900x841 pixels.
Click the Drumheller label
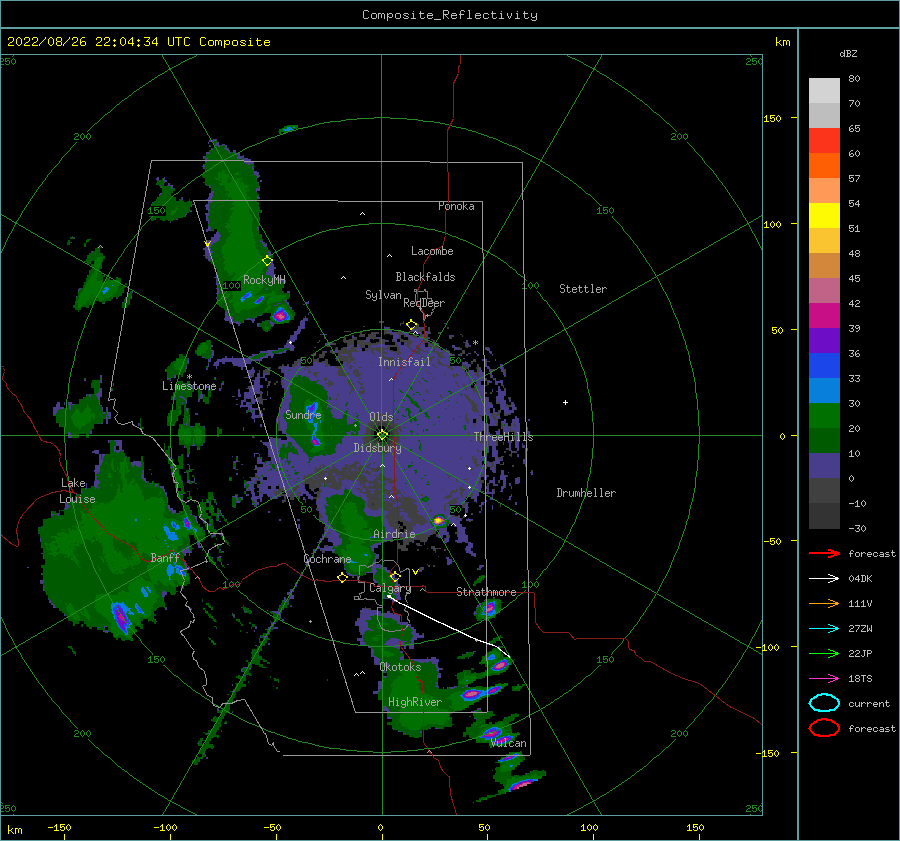586,493
